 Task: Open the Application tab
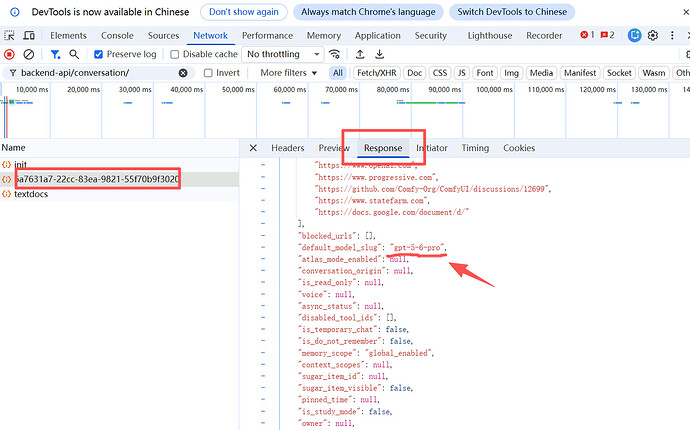tap(378, 36)
